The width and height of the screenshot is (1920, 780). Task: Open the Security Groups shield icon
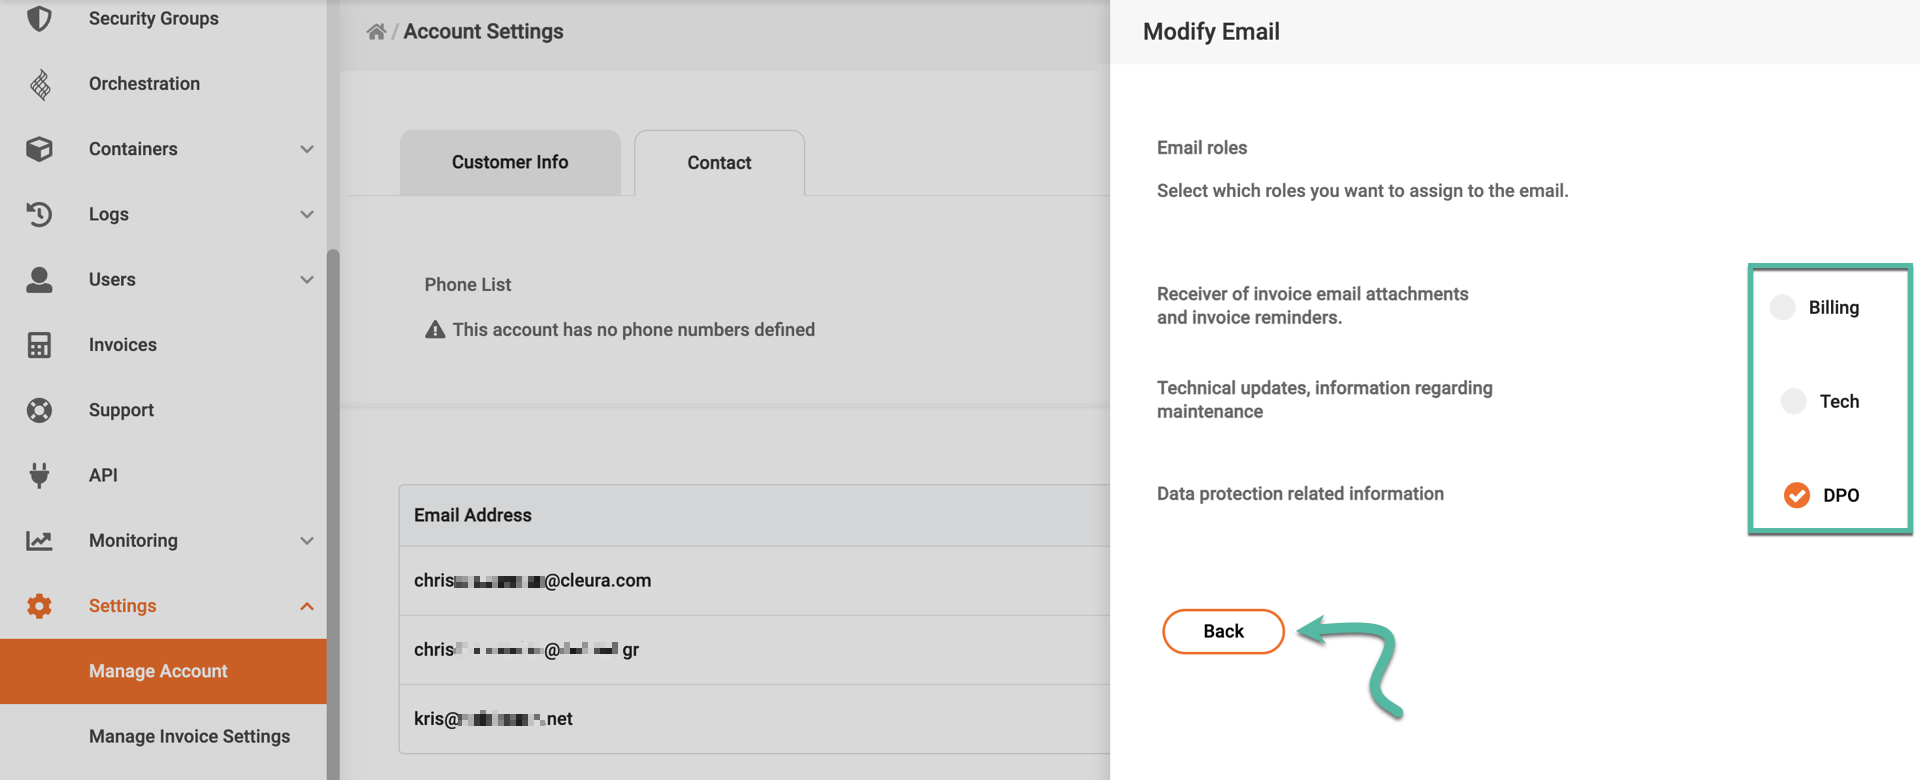[x=39, y=18]
